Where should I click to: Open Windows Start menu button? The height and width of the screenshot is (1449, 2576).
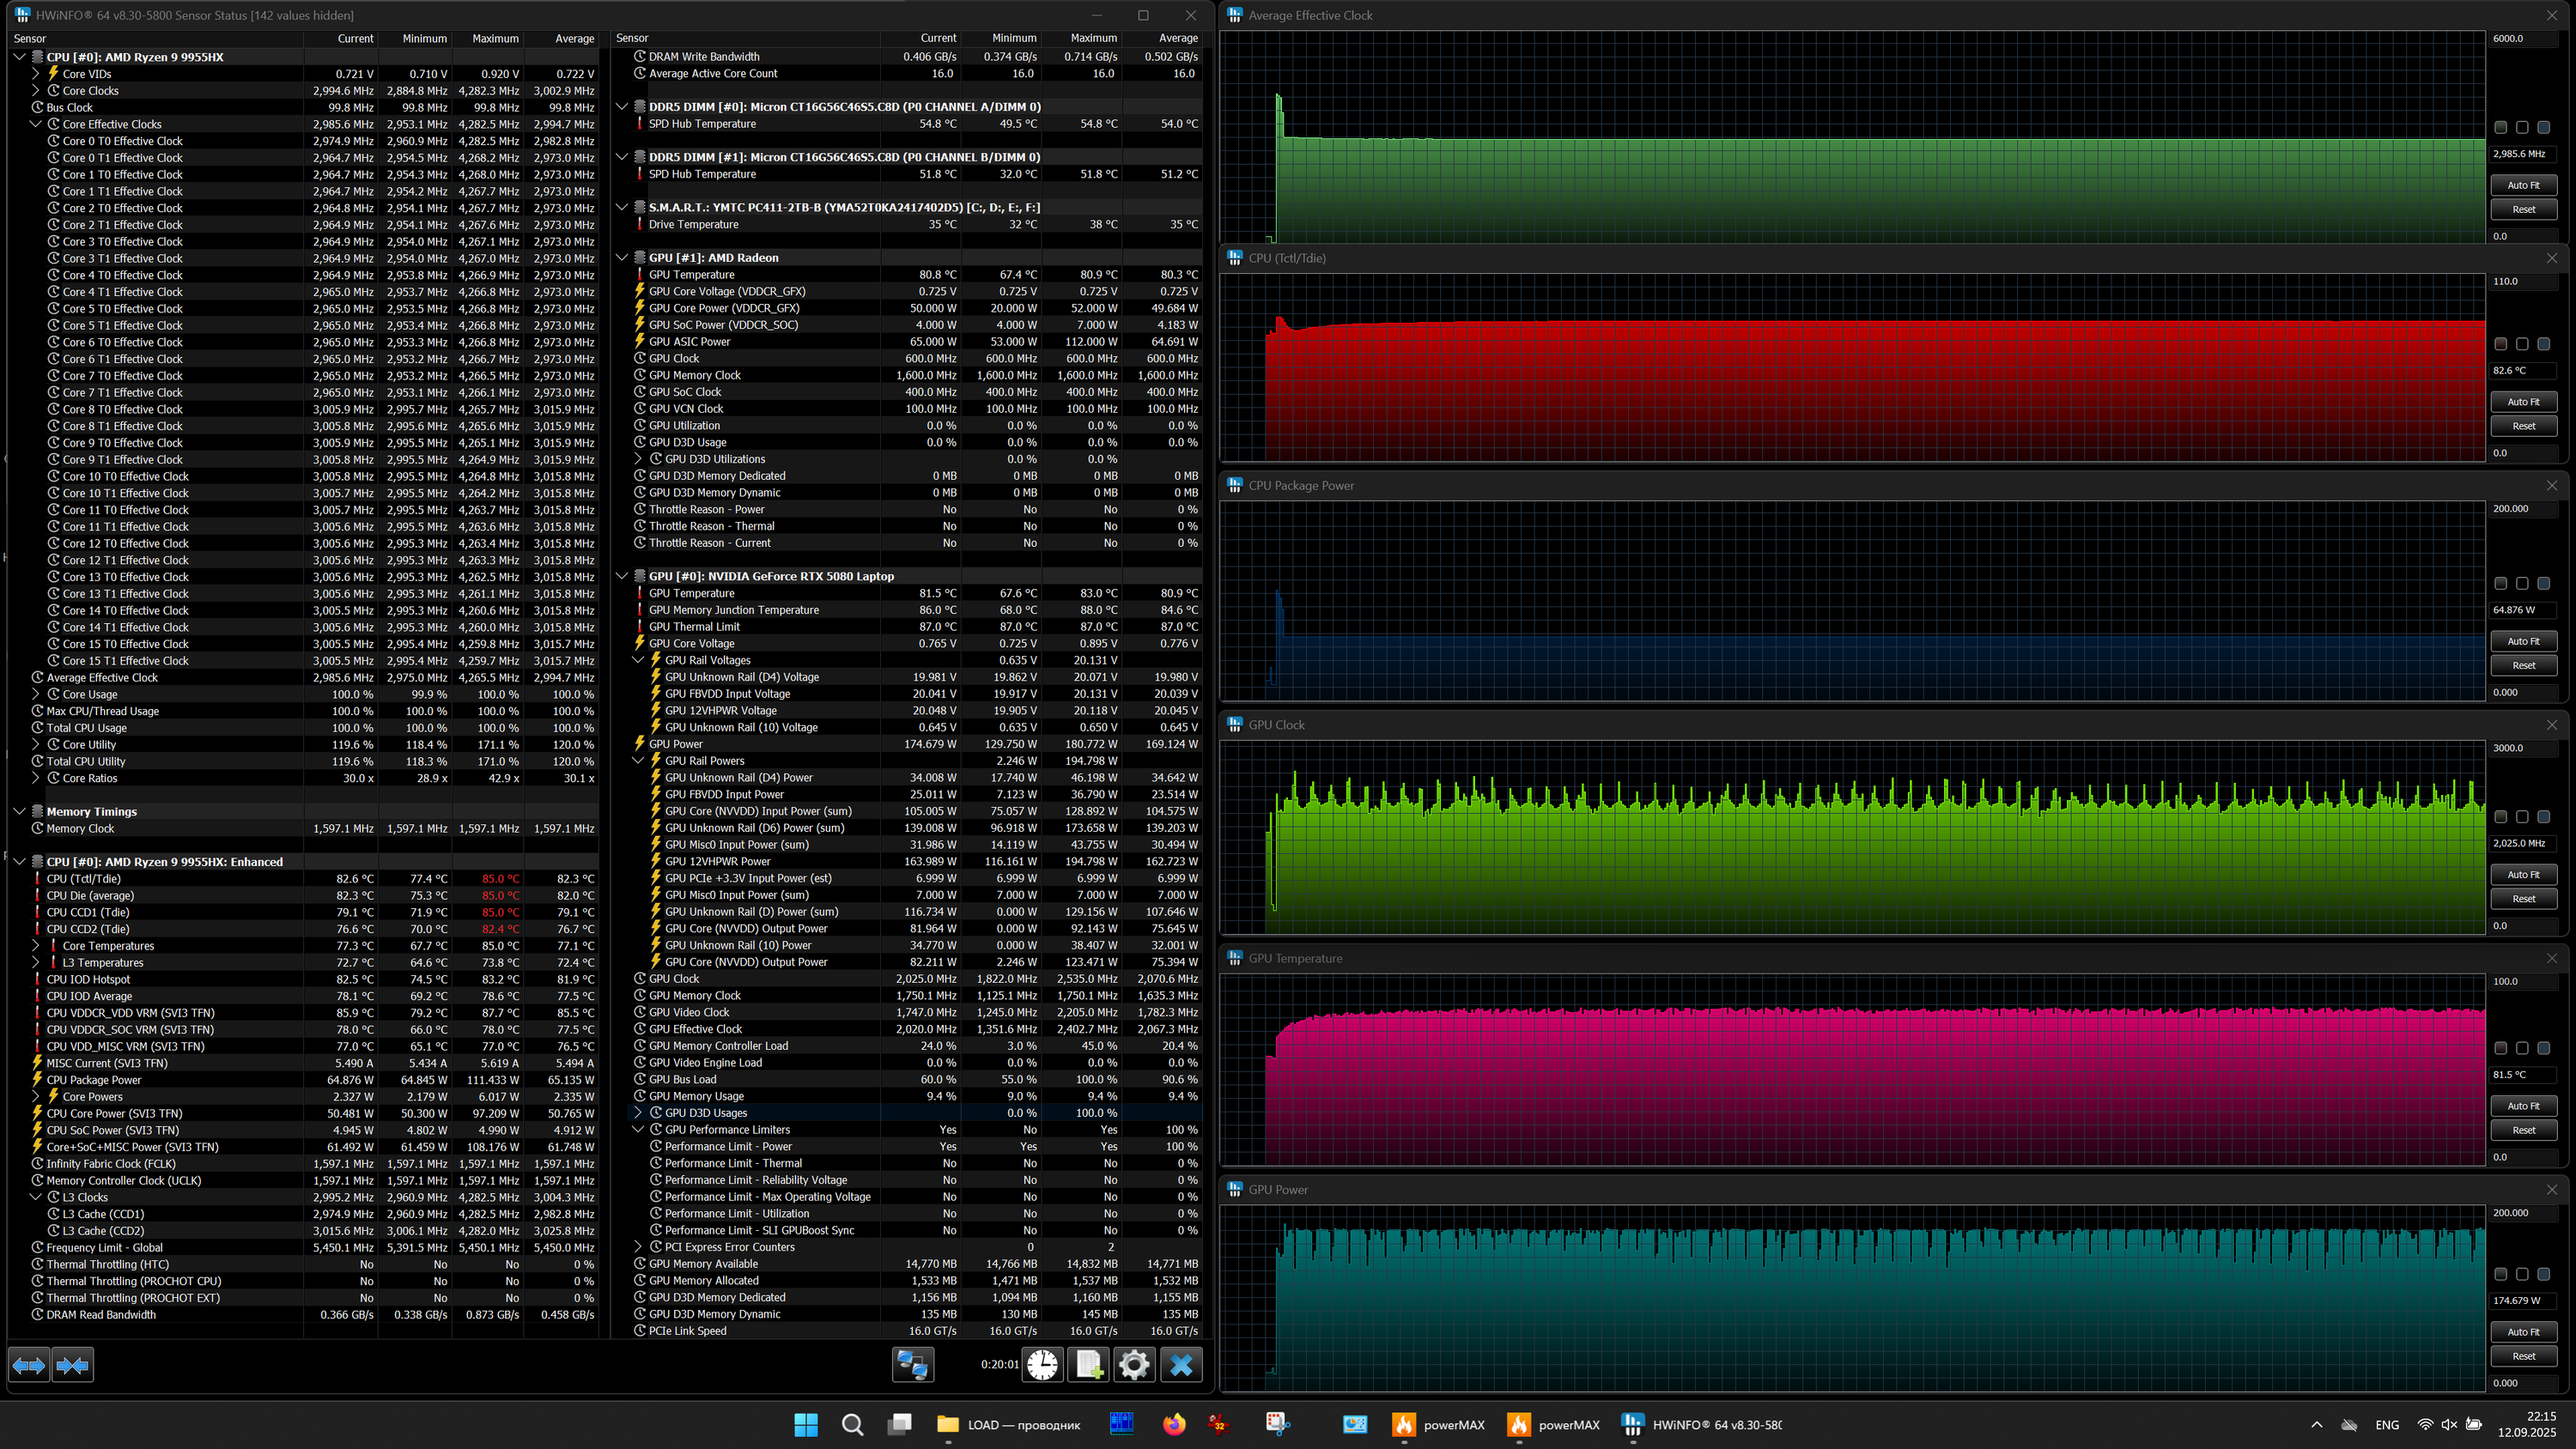(x=805, y=1424)
